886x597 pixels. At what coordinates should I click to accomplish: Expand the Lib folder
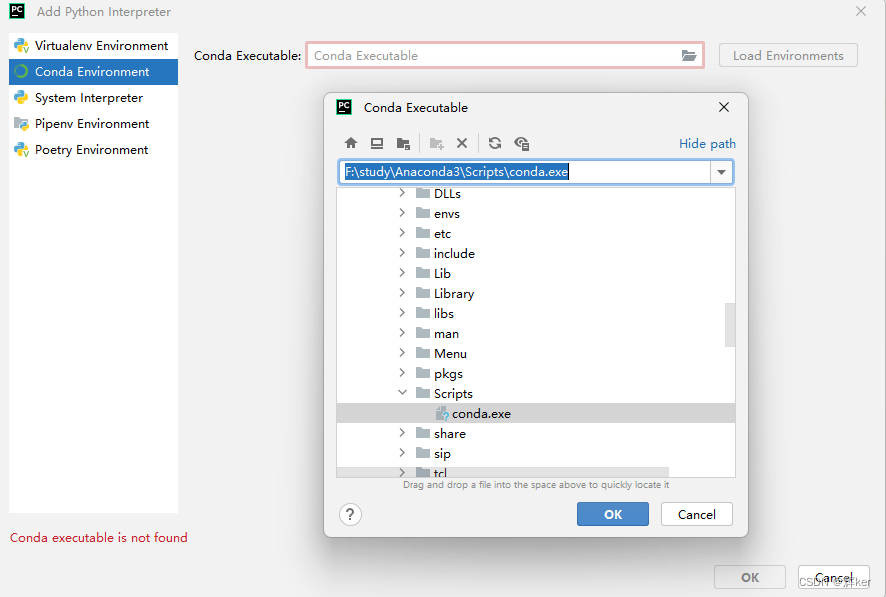coord(402,273)
